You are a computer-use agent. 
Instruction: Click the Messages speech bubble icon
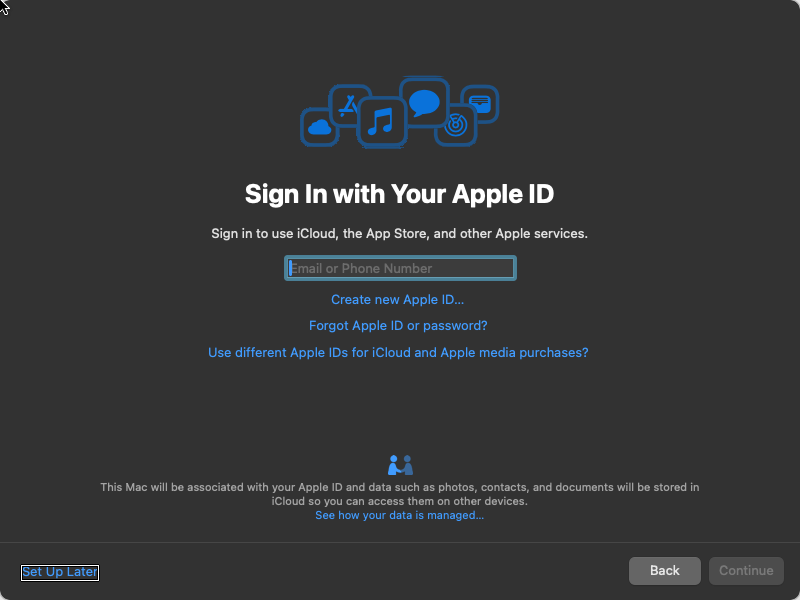pos(424,102)
